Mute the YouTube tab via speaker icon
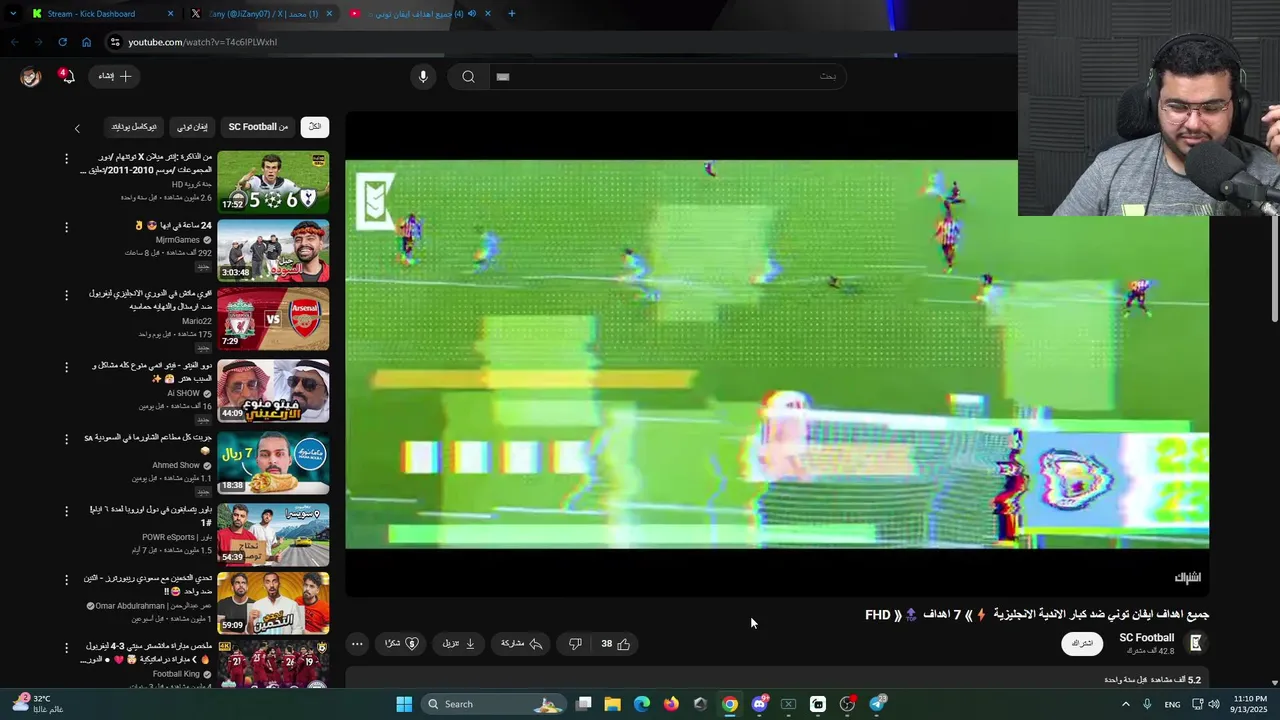The width and height of the screenshot is (1280, 720). [x=471, y=14]
